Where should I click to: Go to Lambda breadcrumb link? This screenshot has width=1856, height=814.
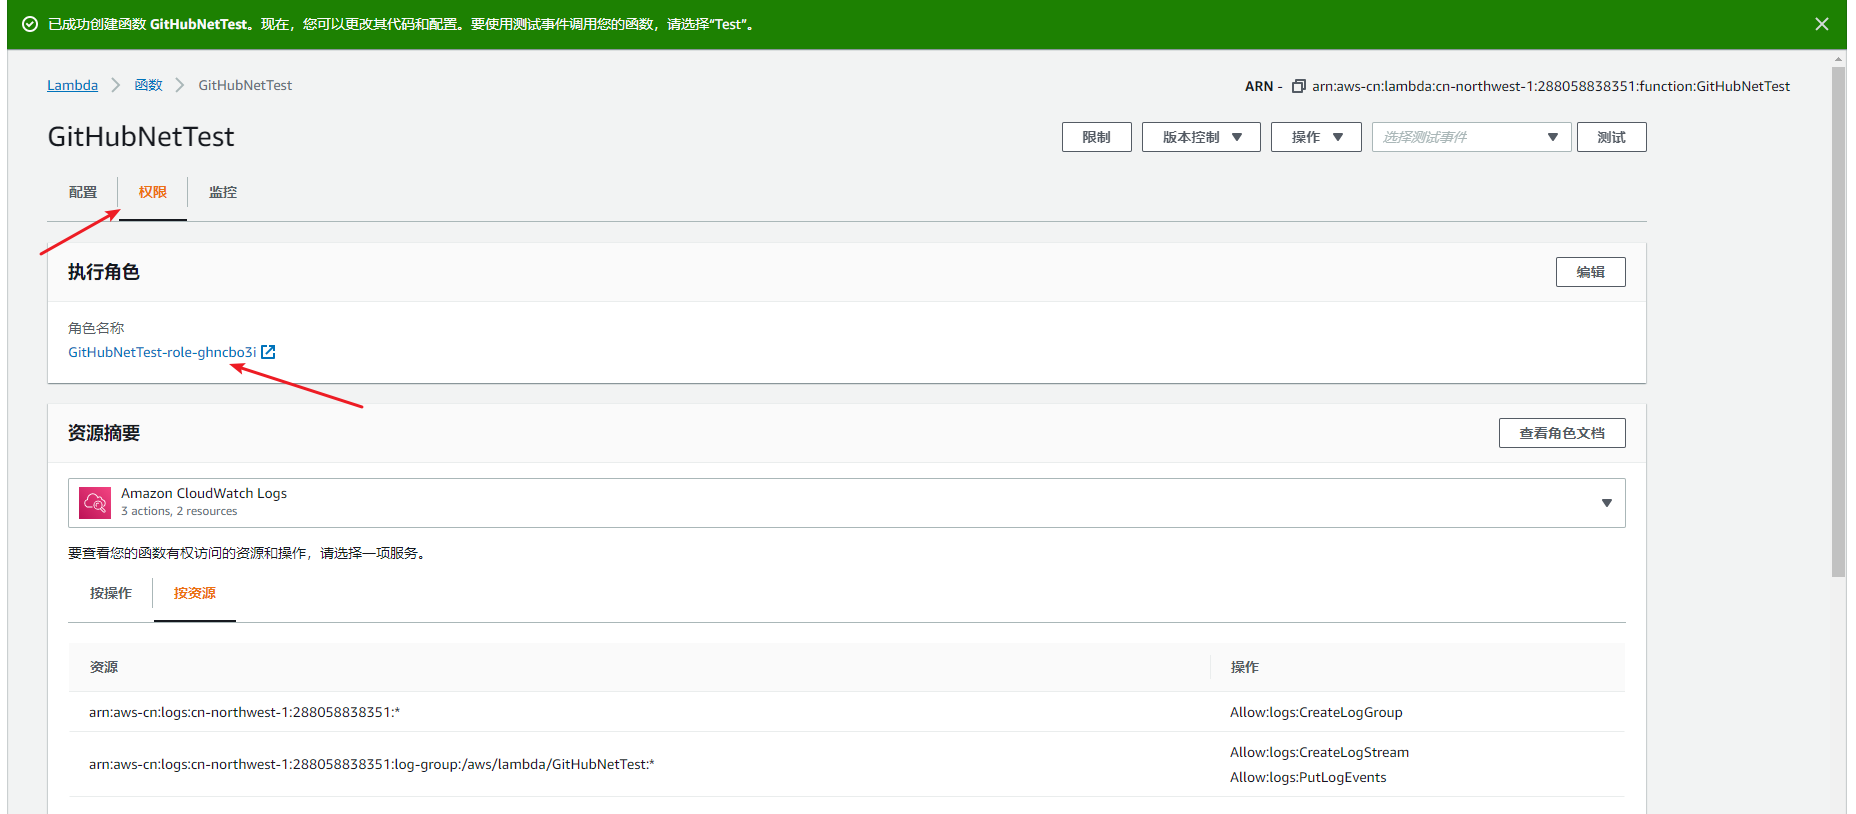point(72,85)
